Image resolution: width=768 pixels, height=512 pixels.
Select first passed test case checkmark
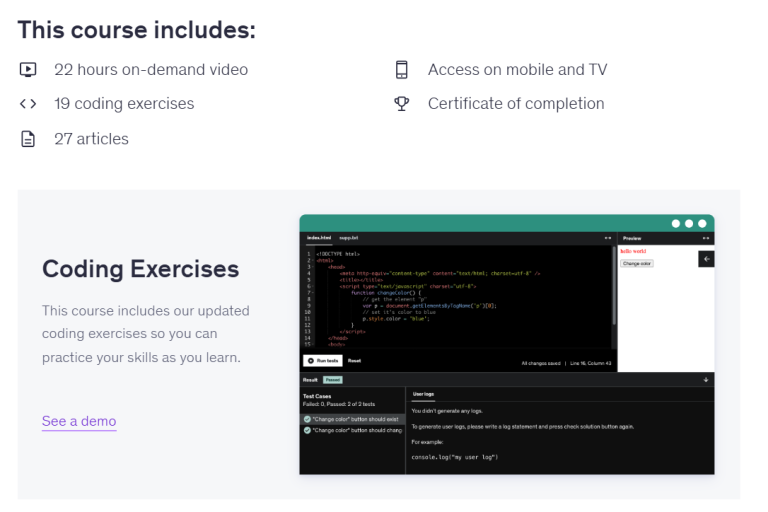307,418
